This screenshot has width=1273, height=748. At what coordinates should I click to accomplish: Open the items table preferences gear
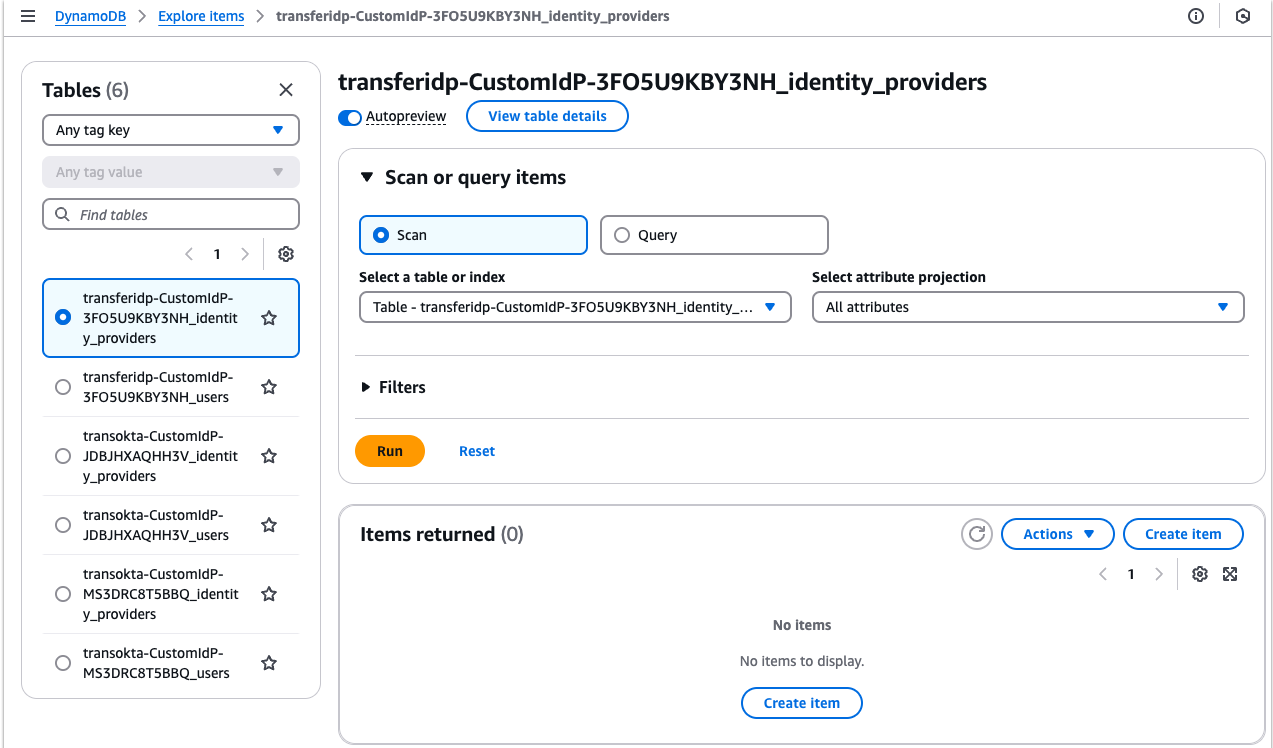click(x=1199, y=573)
